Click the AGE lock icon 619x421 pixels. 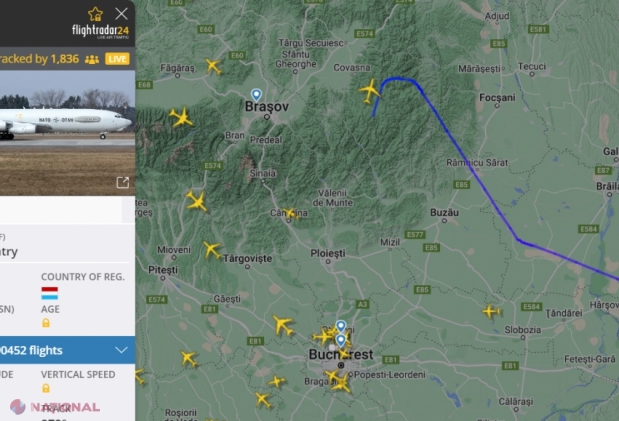(x=46, y=323)
